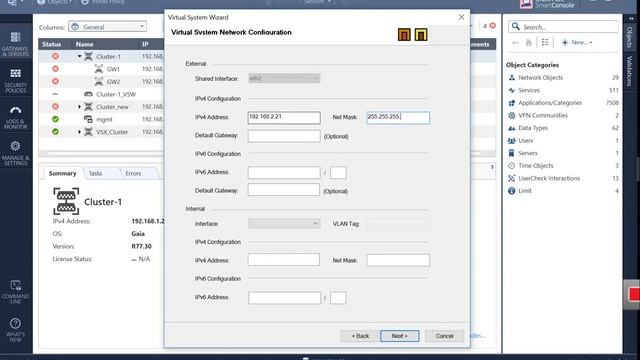Open the Internal Interface dropdown
This screenshot has width=640, height=360.
click(284, 224)
